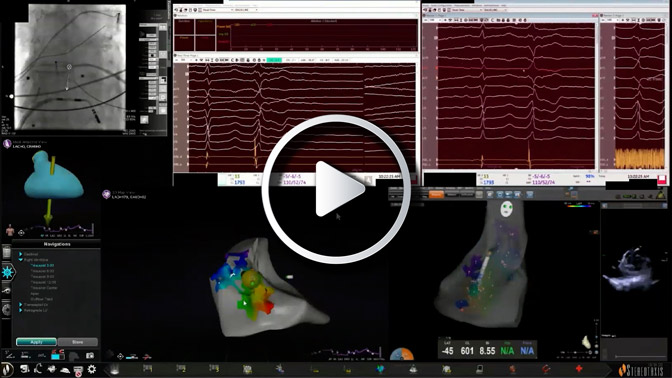Click the camera snapshot icon below Navigations
This screenshot has height=378, width=672.
(x=90, y=356)
